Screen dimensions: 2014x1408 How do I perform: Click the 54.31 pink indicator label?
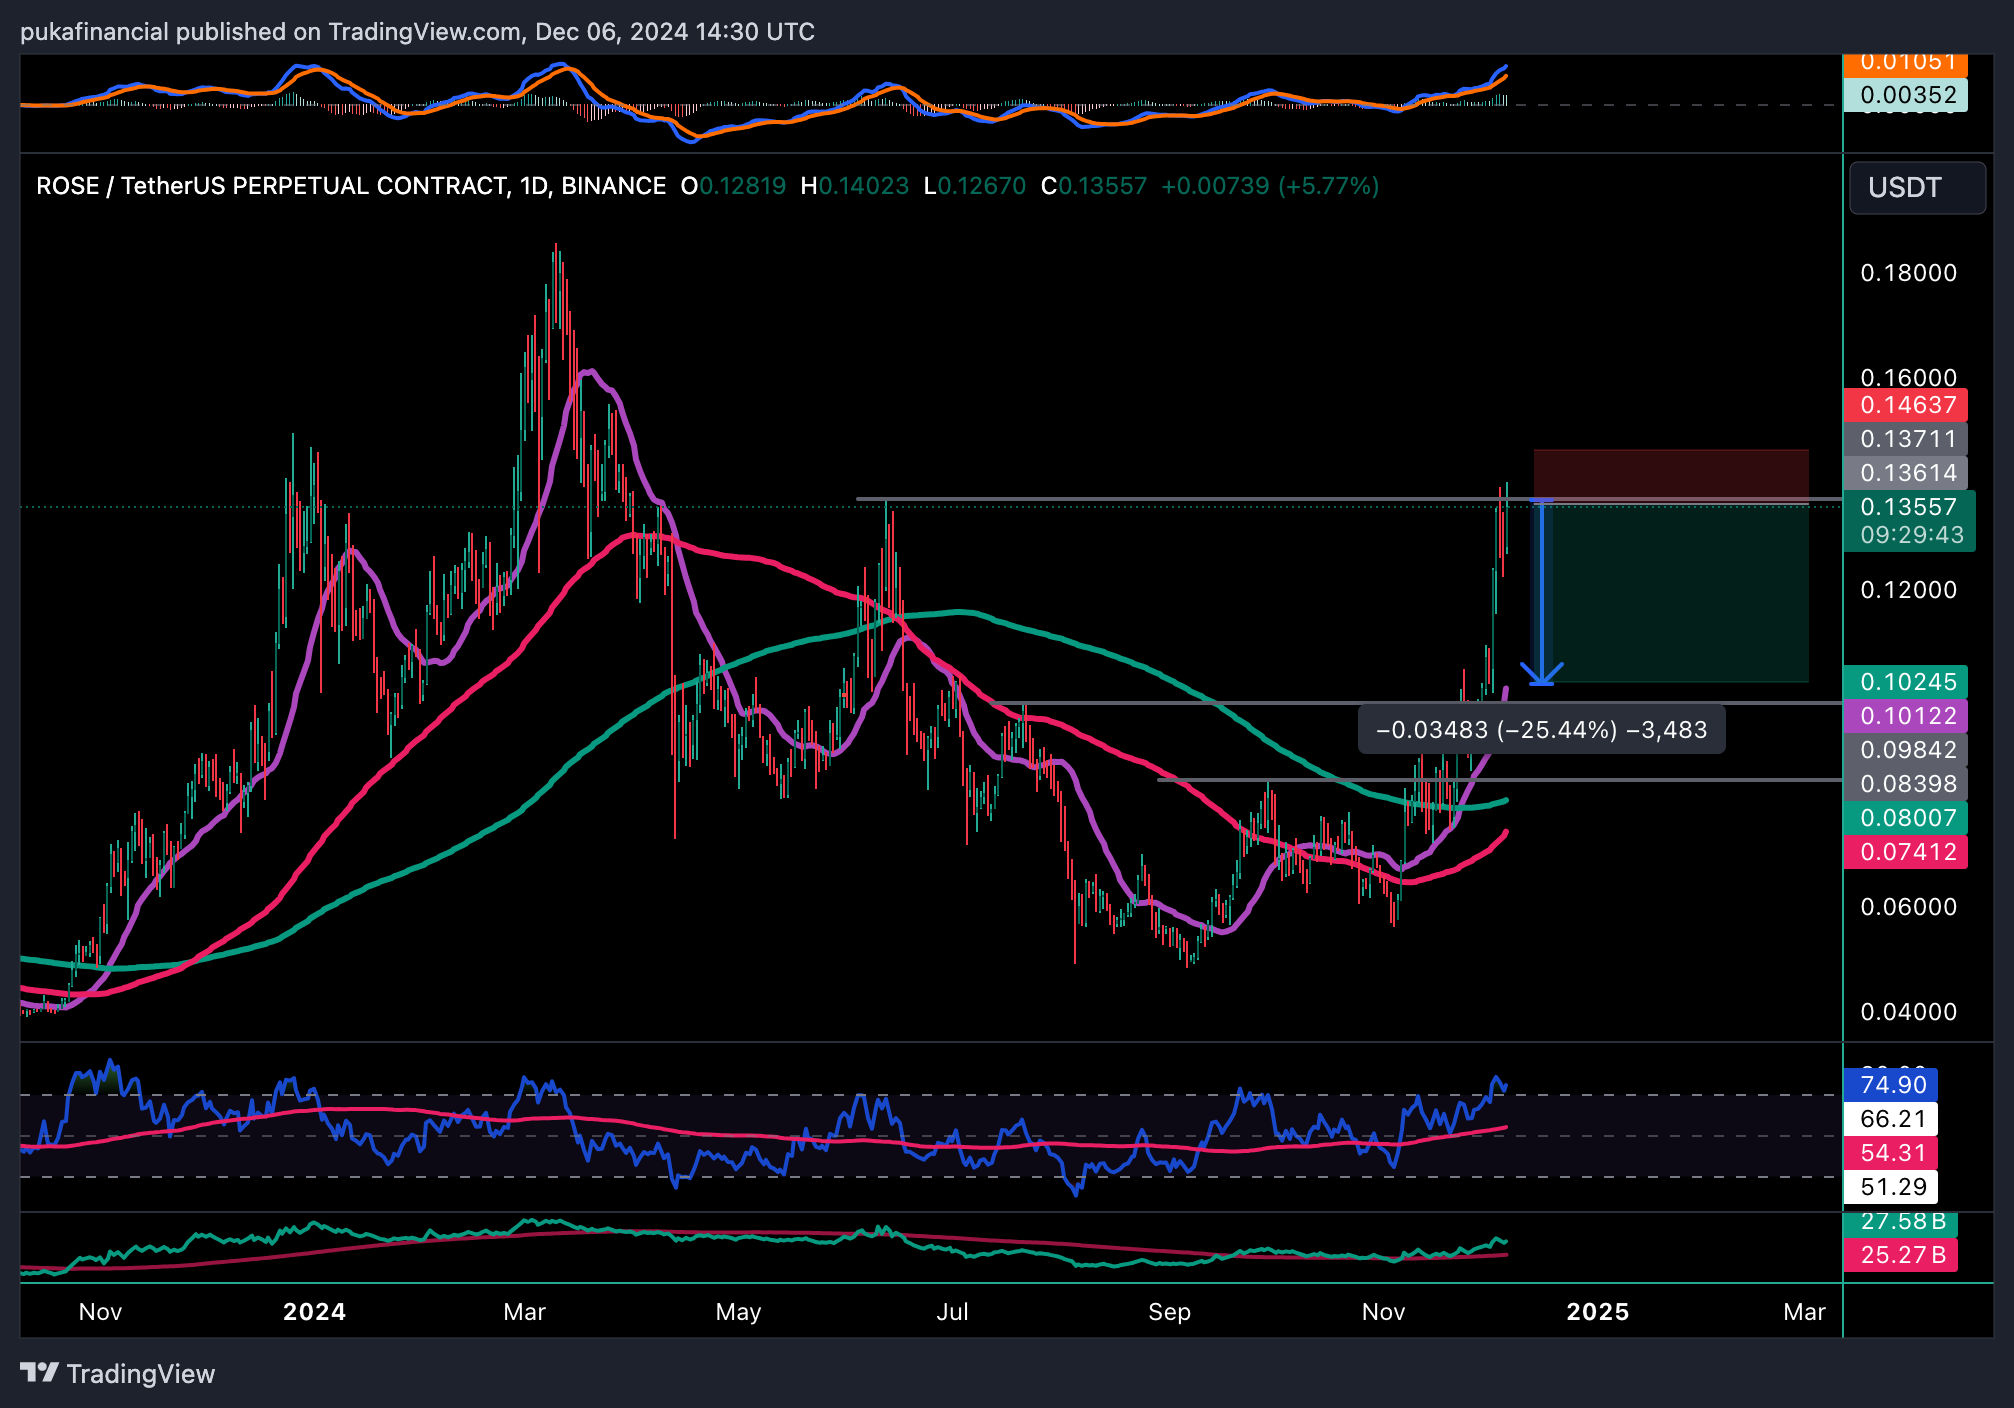(1891, 1153)
